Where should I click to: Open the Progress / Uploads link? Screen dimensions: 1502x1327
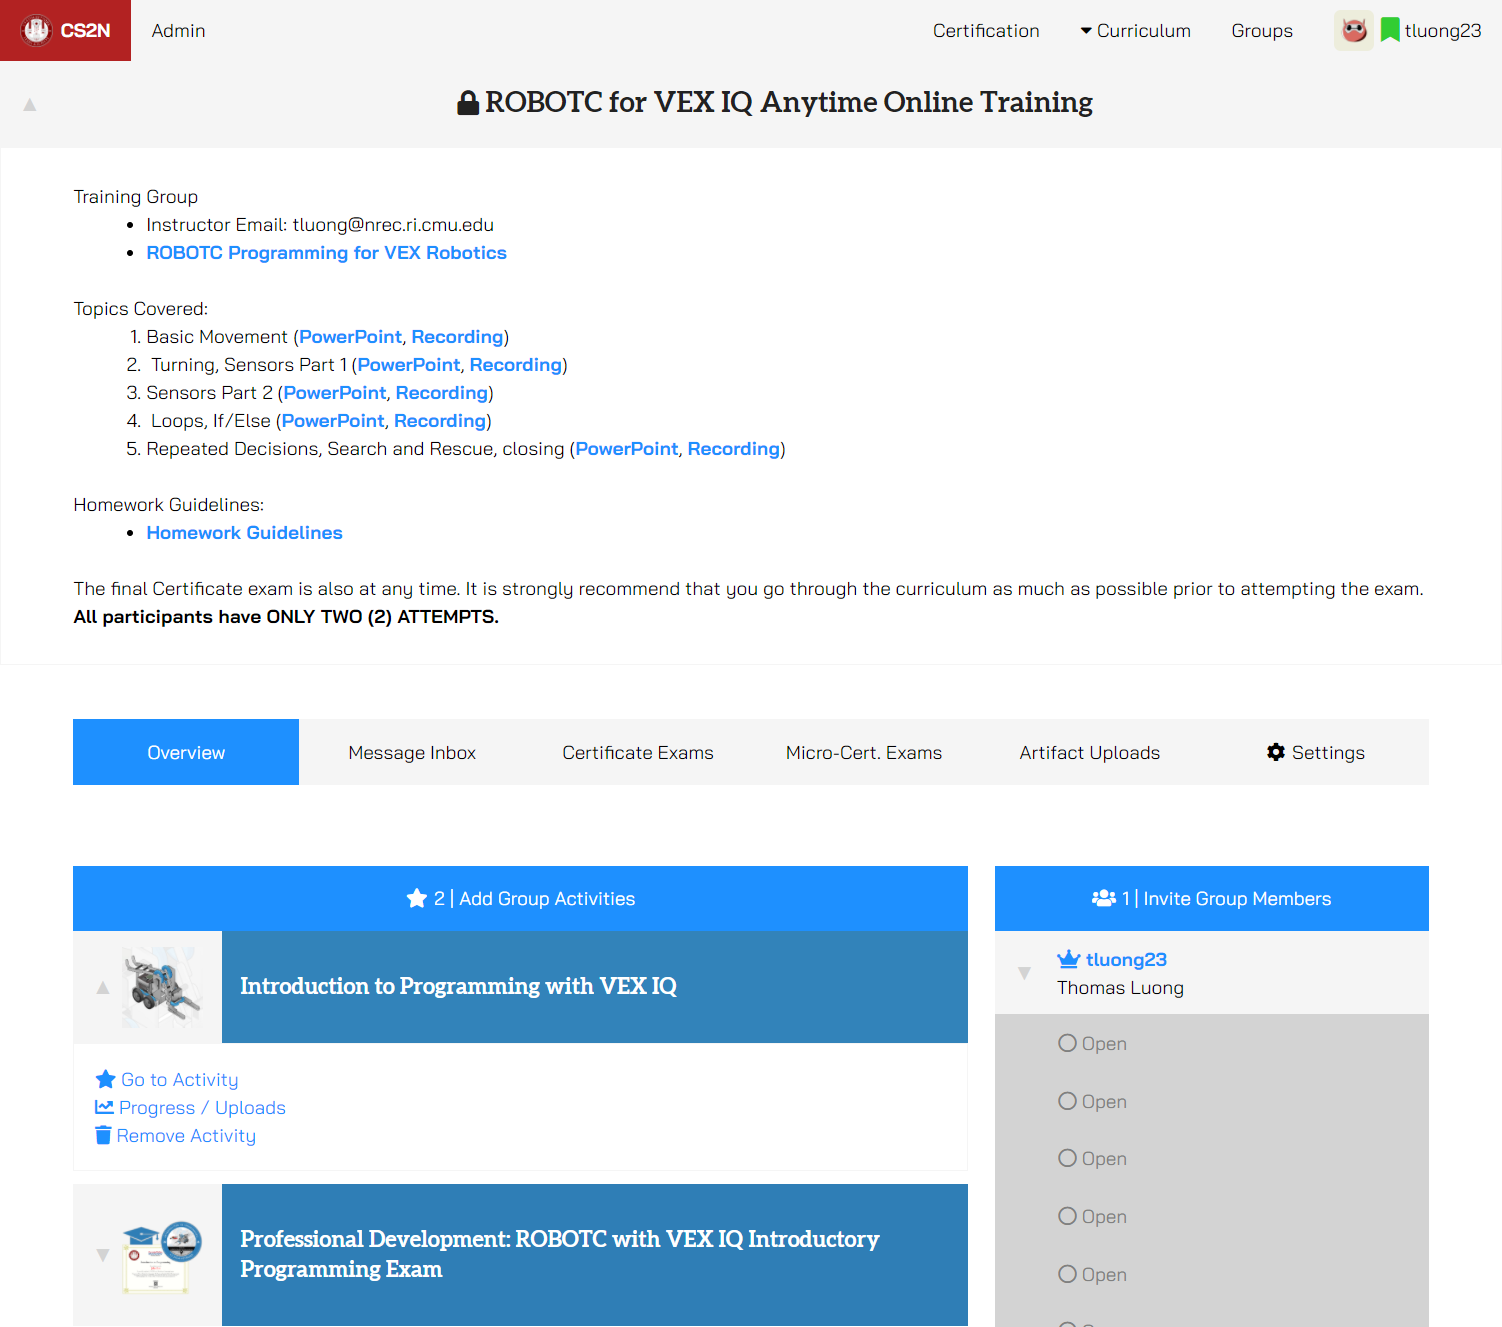[202, 1107]
